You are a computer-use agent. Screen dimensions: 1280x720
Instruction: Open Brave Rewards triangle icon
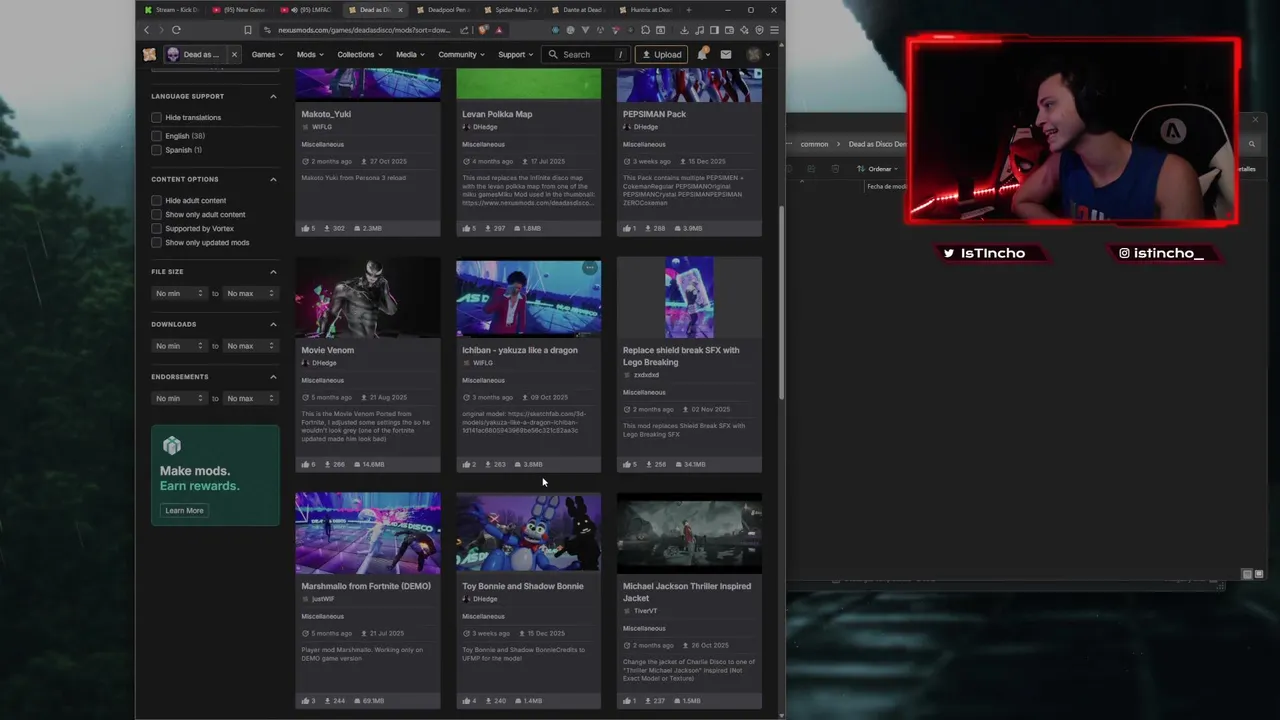(x=499, y=30)
